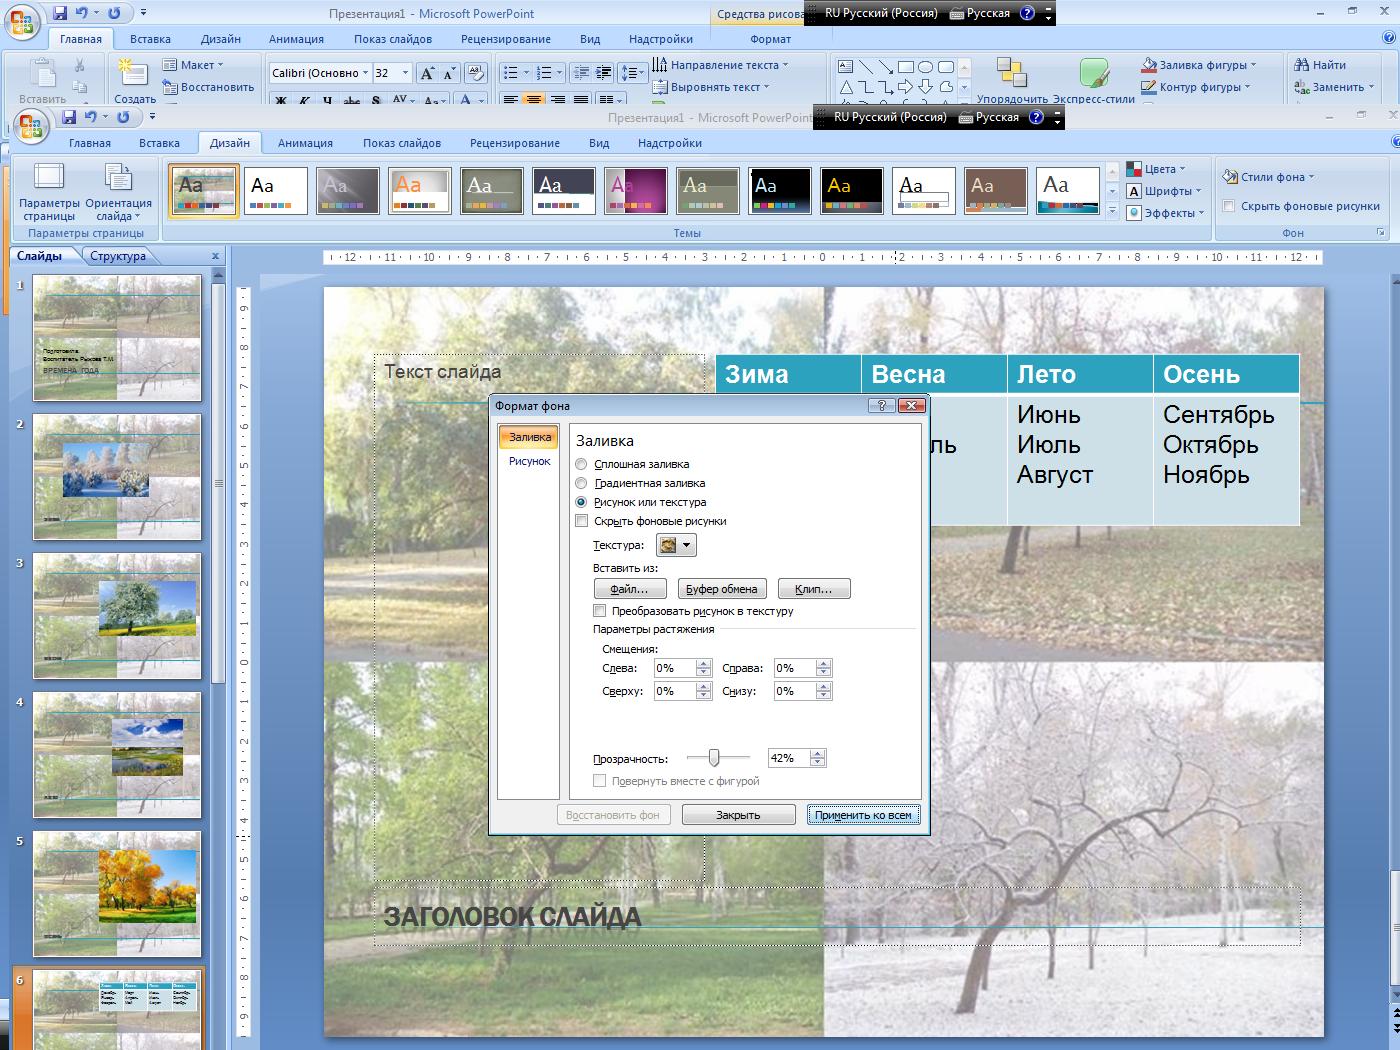Toggle Скрыть фоновые рисунки in the dialog
Screen dimensions: 1400x1050
pyautogui.click(x=582, y=521)
